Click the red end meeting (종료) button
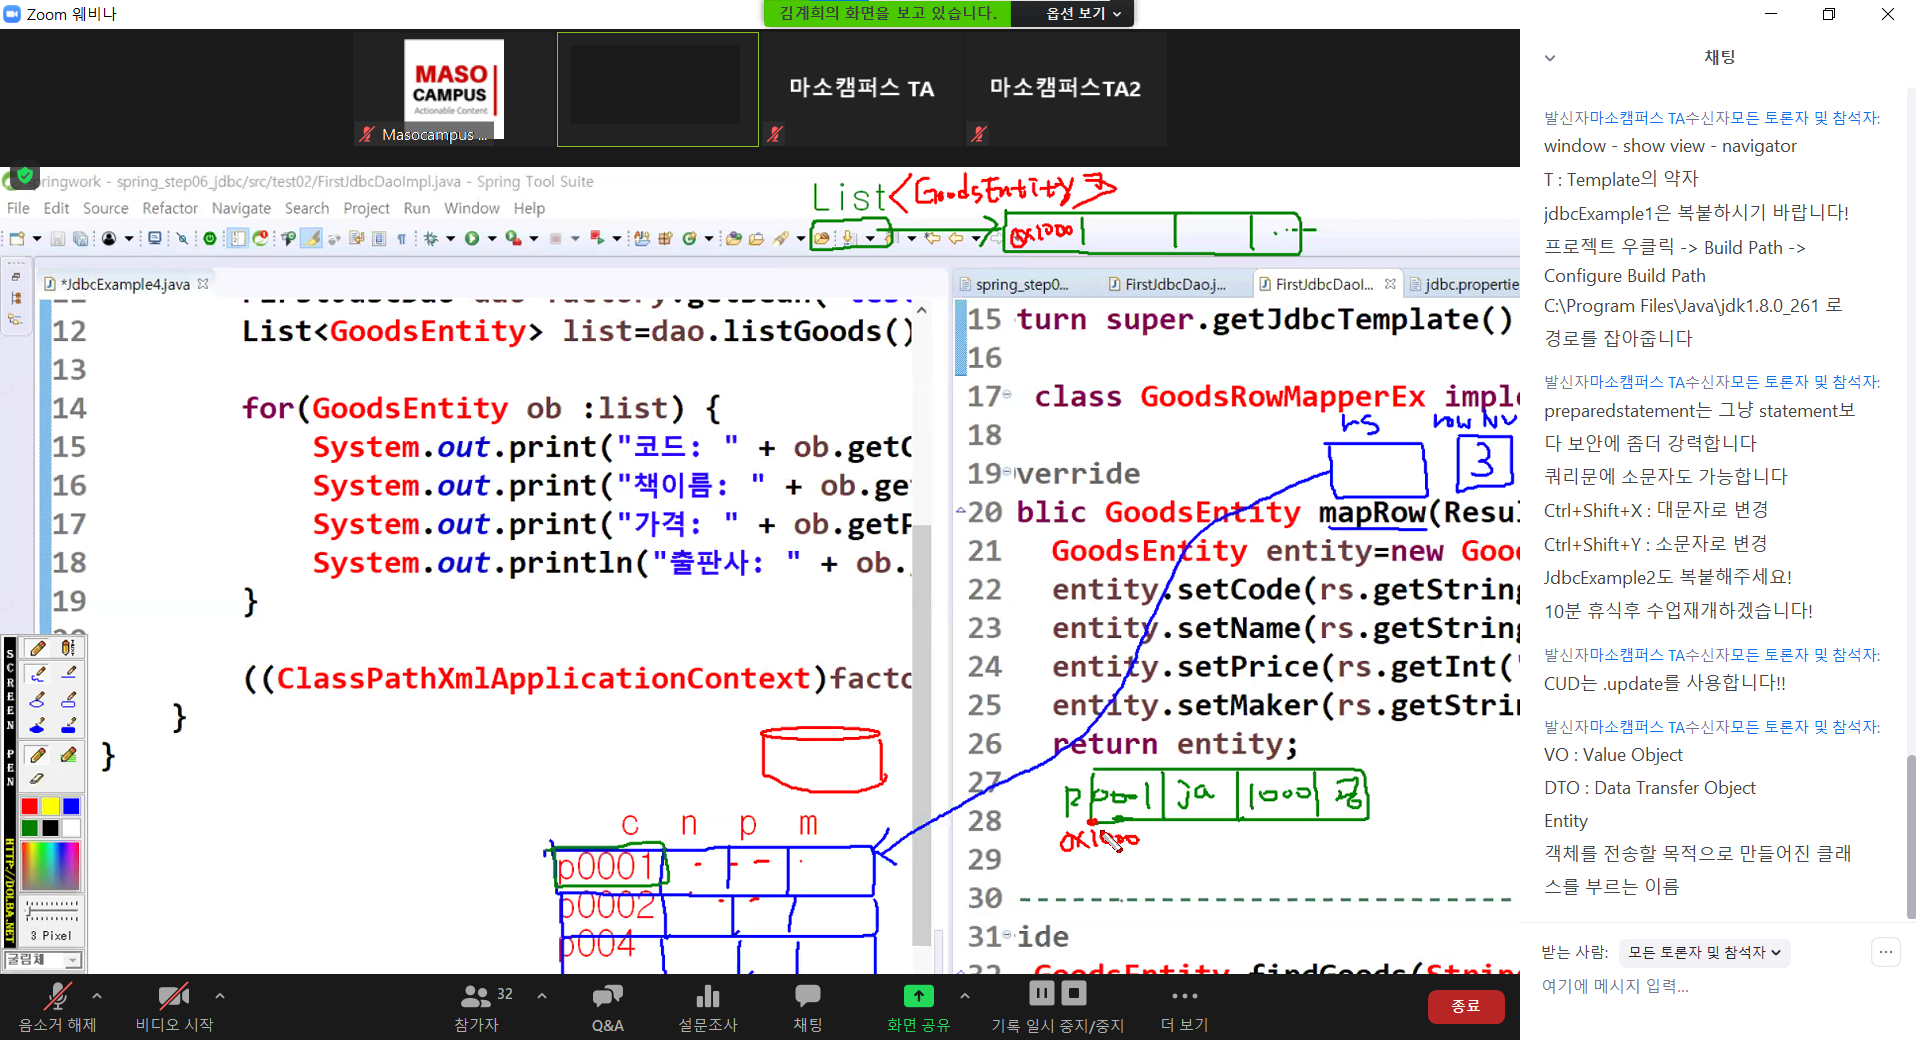The height and width of the screenshot is (1040, 1916). coord(1465,1006)
